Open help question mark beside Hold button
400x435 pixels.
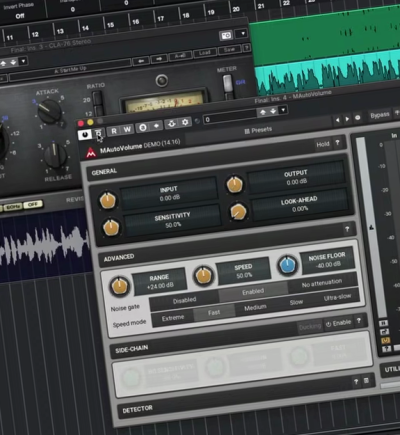coord(337,143)
